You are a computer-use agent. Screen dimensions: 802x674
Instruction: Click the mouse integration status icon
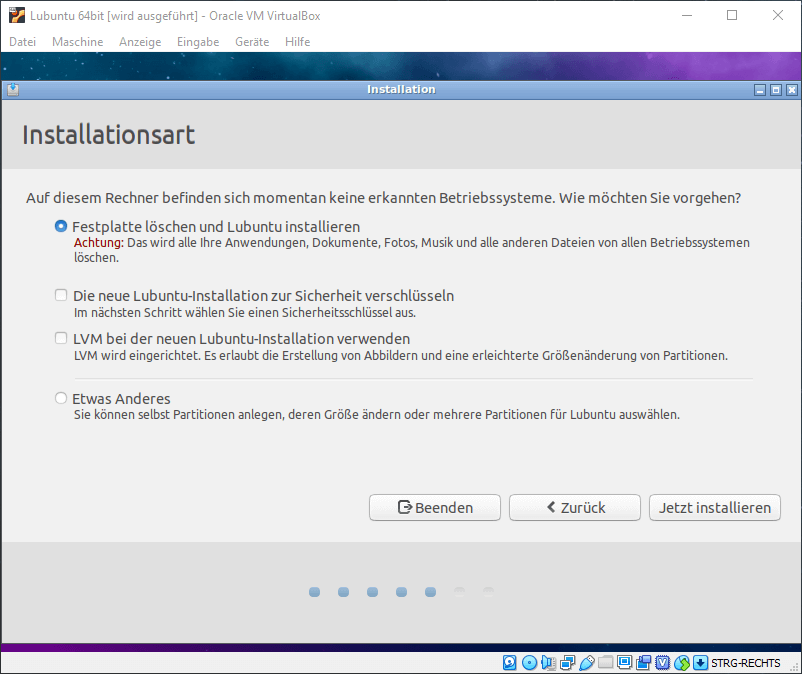(x=682, y=663)
